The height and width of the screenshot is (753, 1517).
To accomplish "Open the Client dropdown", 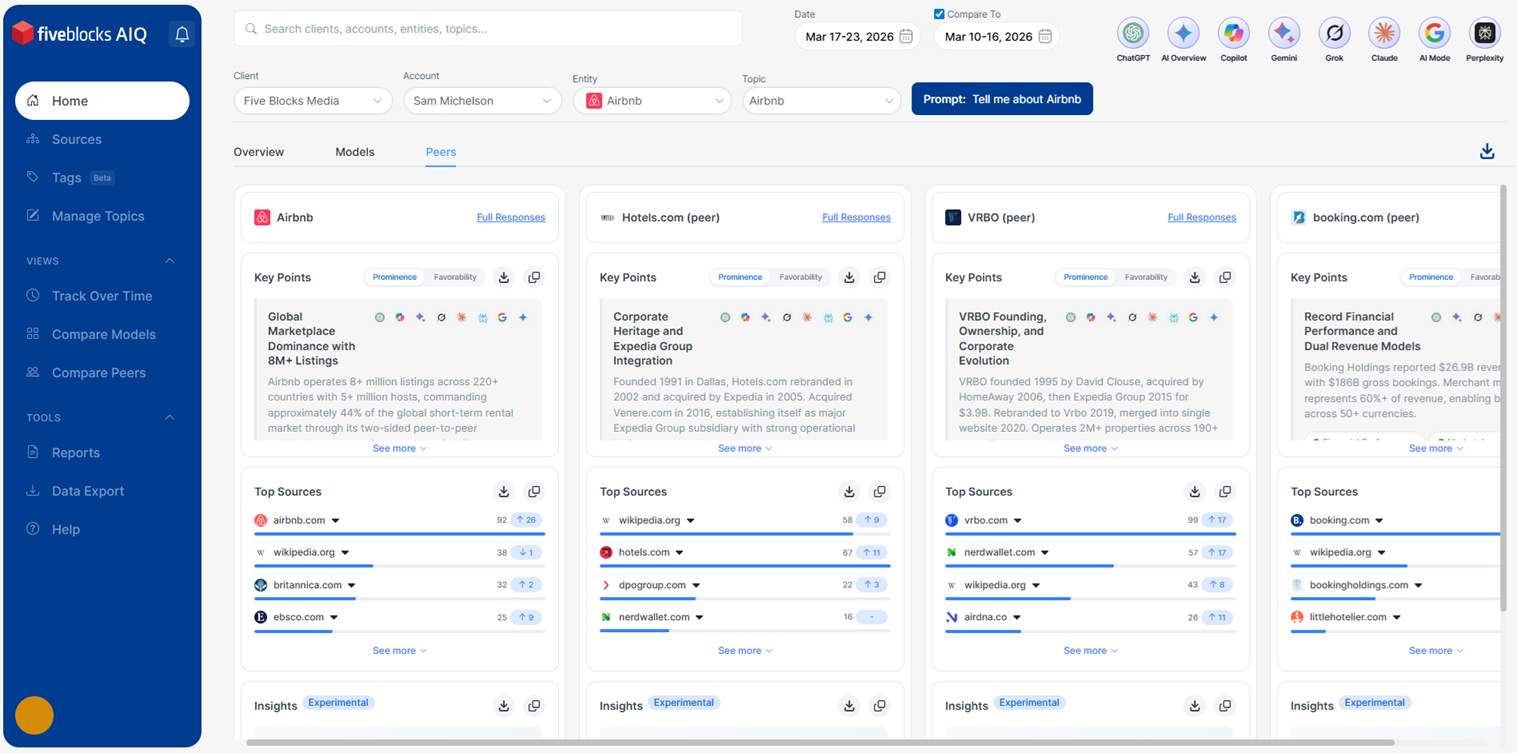I will [x=313, y=101].
